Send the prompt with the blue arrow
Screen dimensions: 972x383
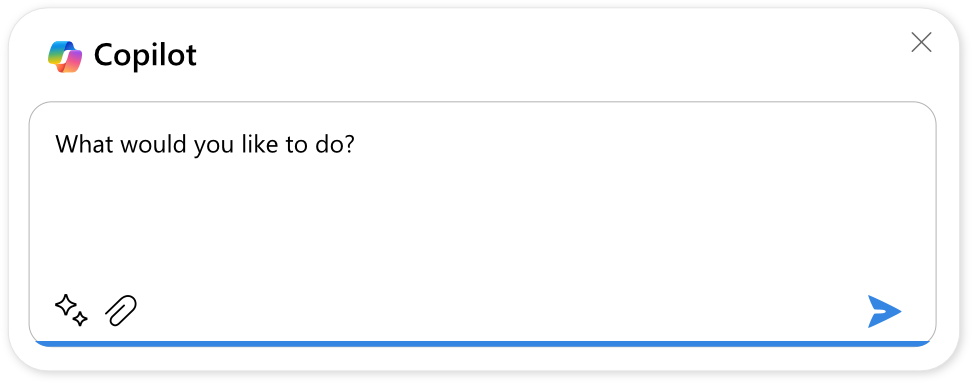click(x=884, y=311)
